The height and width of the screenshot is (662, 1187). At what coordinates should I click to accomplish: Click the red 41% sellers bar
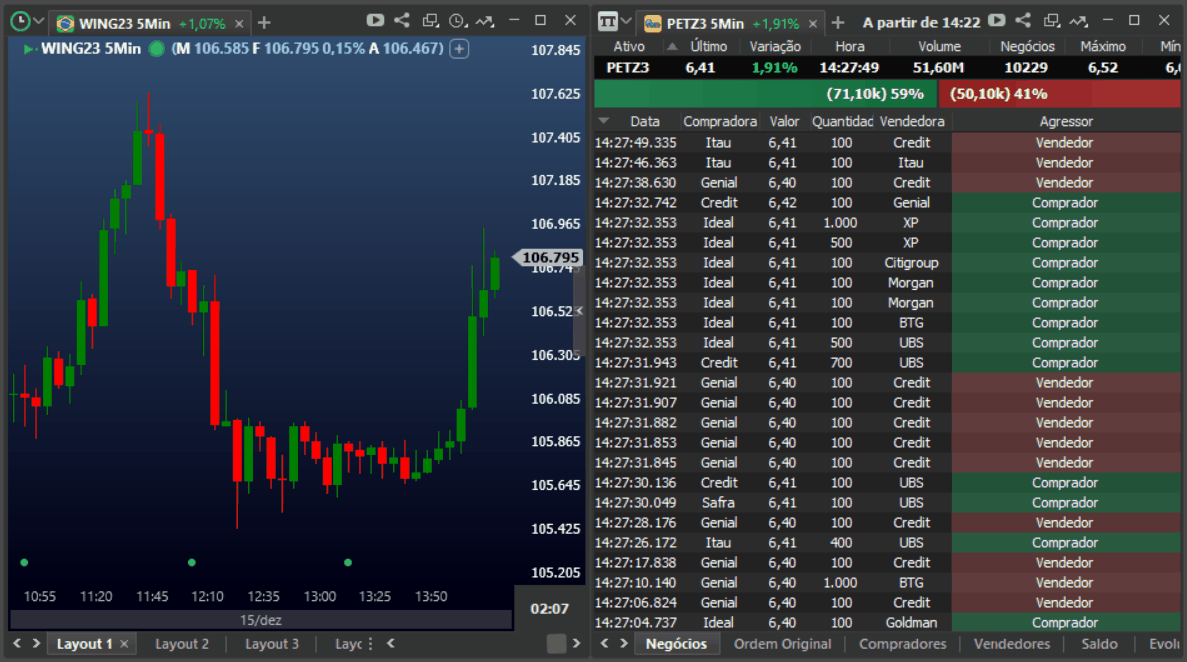click(x=1059, y=94)
